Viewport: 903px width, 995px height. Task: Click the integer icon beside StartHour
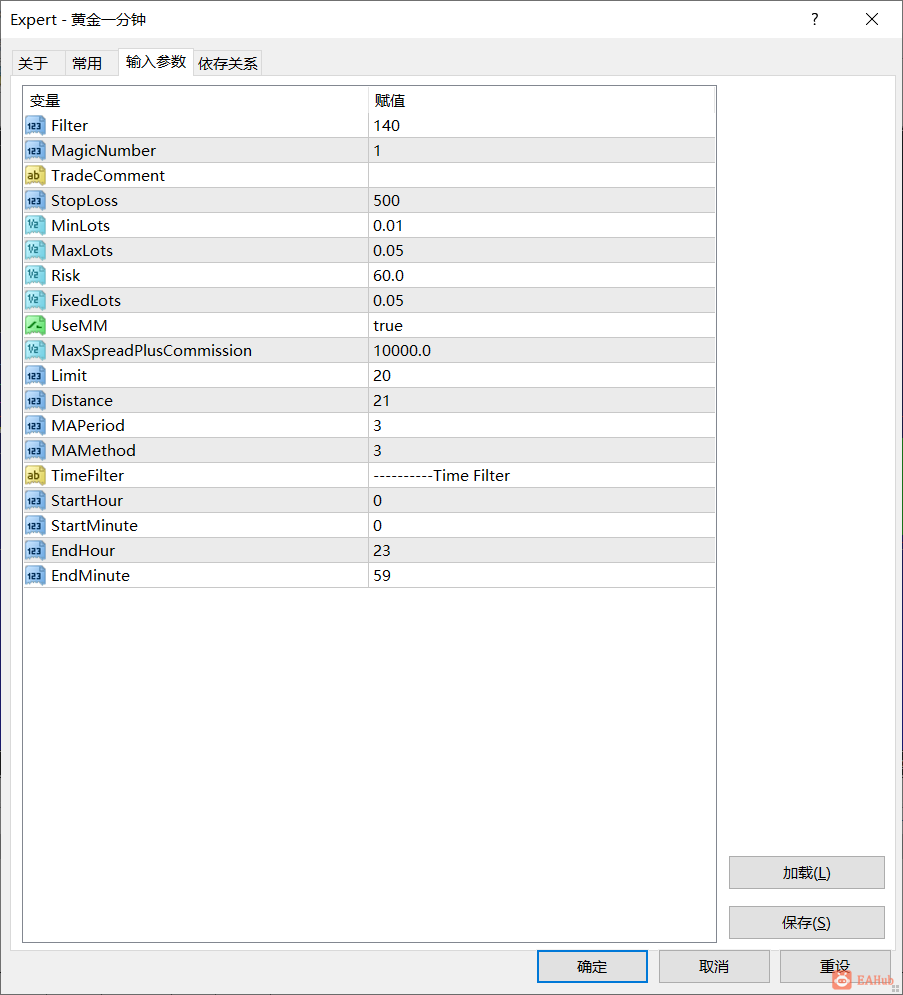(x=35, y=501)
